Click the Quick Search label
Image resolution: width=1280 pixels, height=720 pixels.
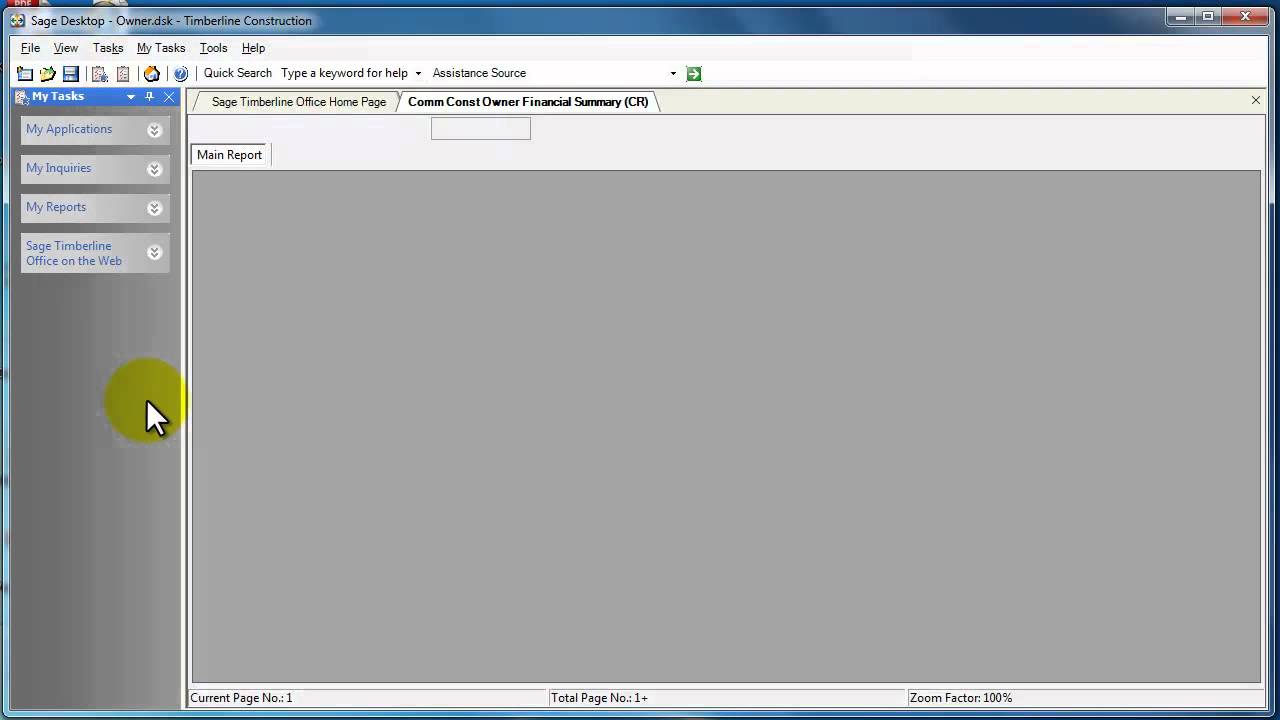(238, 73)
